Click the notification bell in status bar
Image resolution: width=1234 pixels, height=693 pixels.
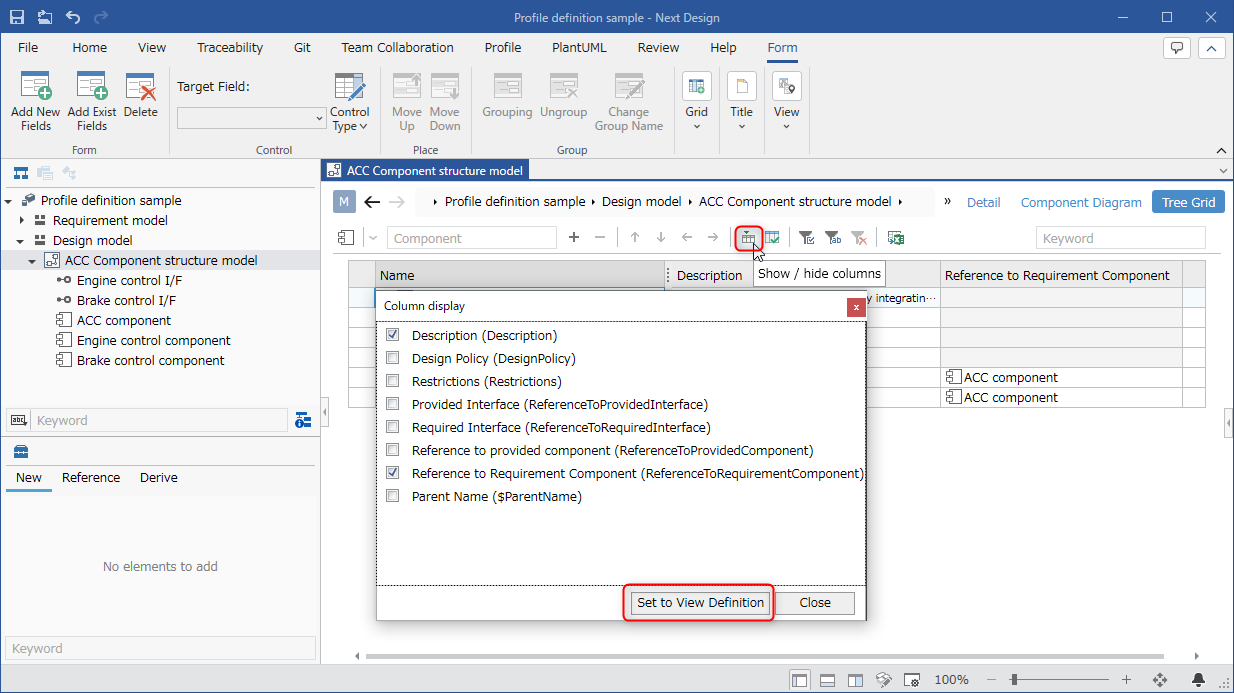pyautogui.click(x=1198, y=680)
